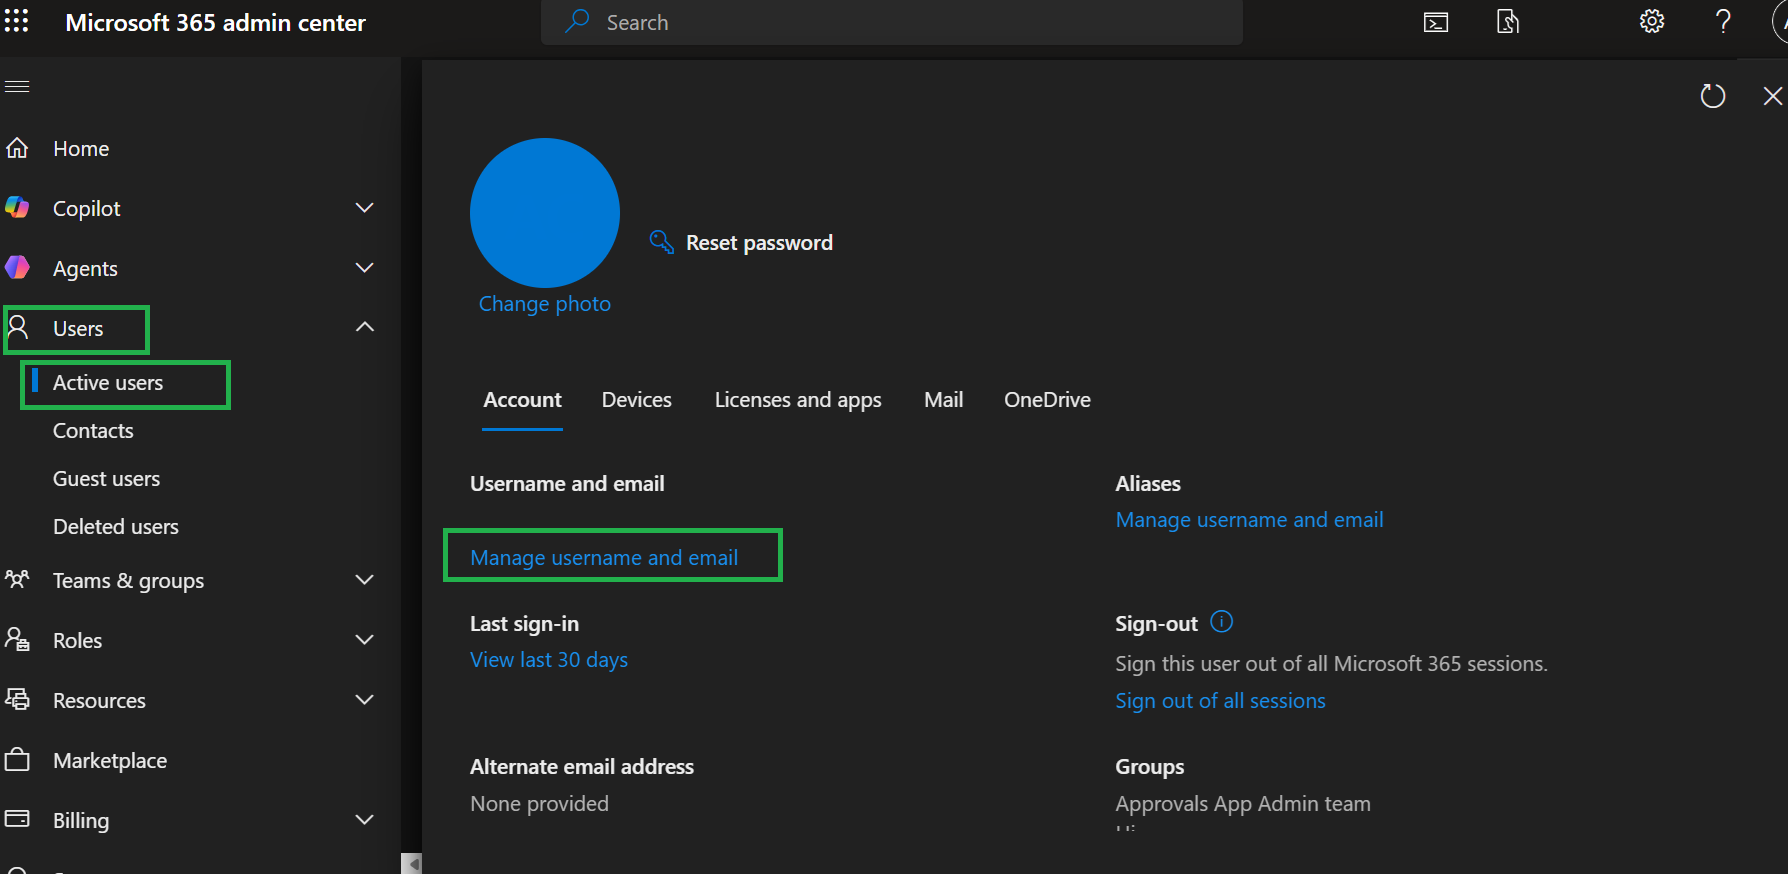1788x874 pixels.
Task: Open the Licenses and apps tab
Action: coord(798,400)
